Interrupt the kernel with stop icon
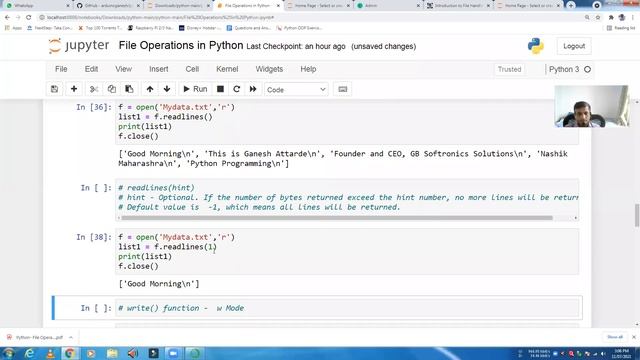 tap(220, 89)
